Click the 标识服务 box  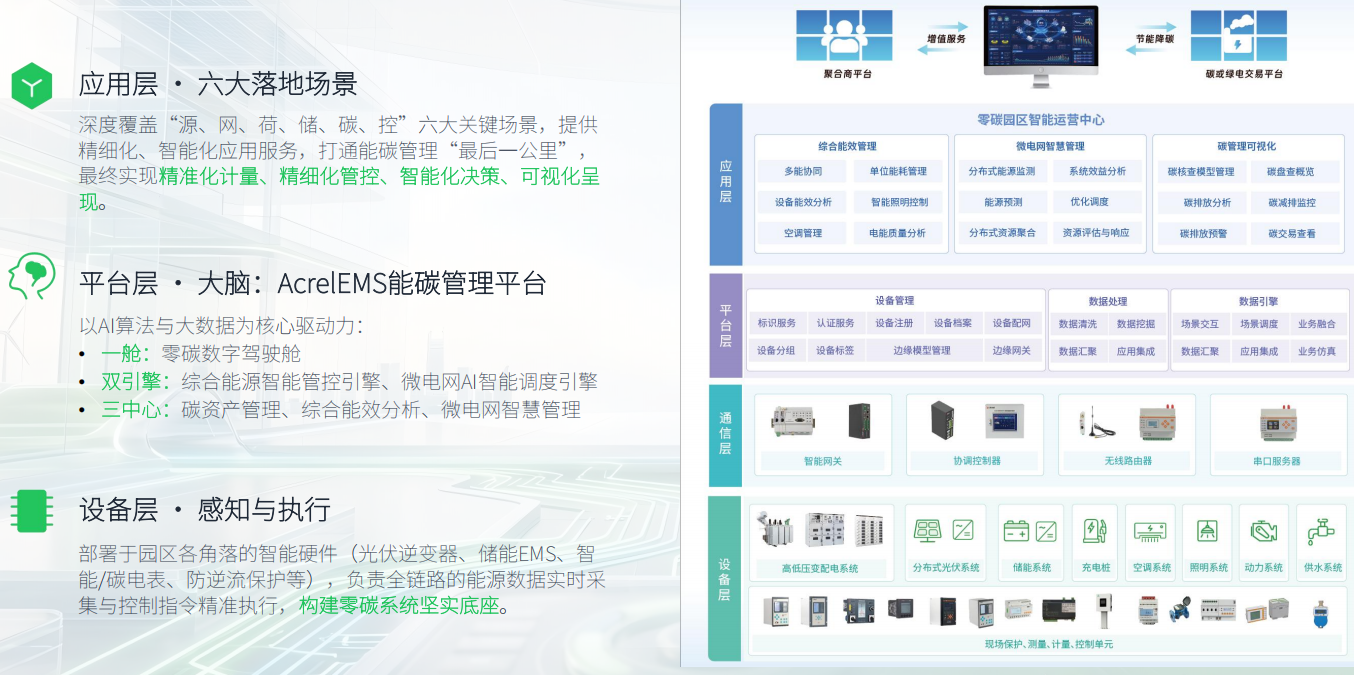[777, 323]
